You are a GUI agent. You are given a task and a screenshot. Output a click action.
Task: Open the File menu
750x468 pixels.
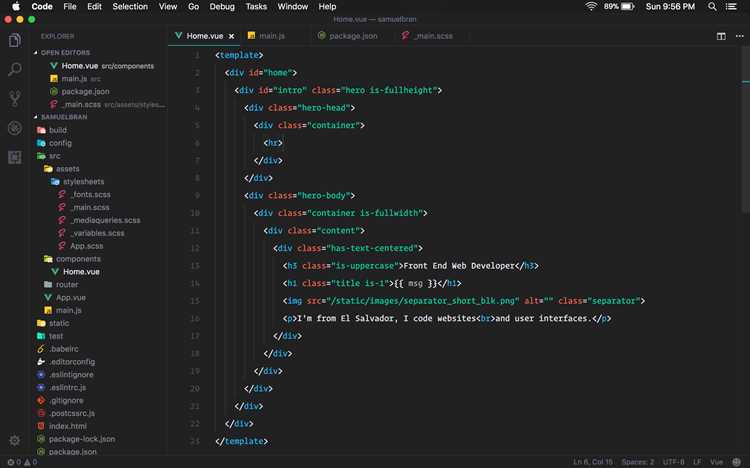[70, 7]
